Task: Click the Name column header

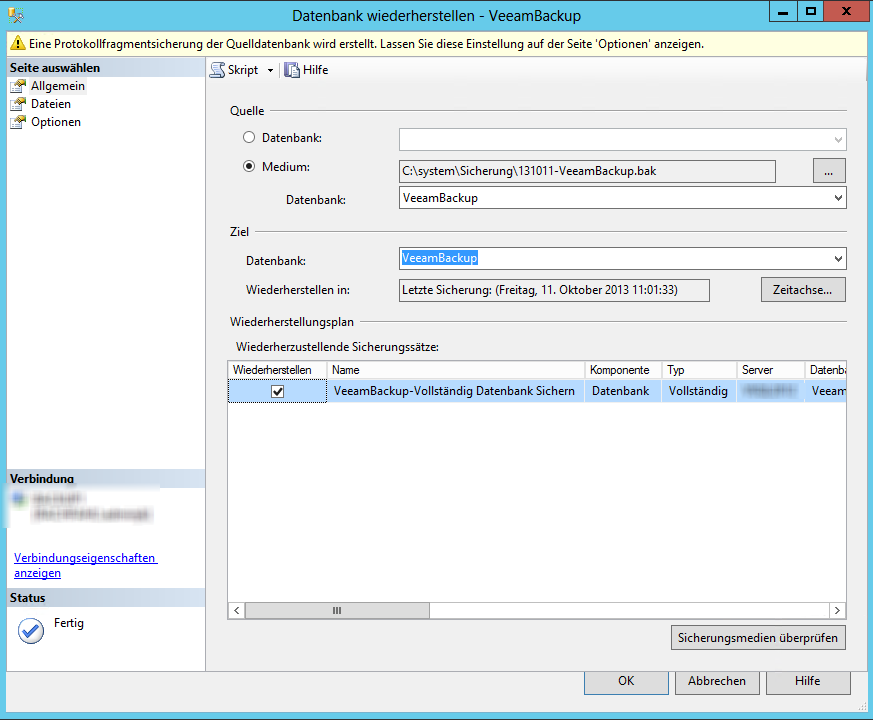Action: pos(455,370)
